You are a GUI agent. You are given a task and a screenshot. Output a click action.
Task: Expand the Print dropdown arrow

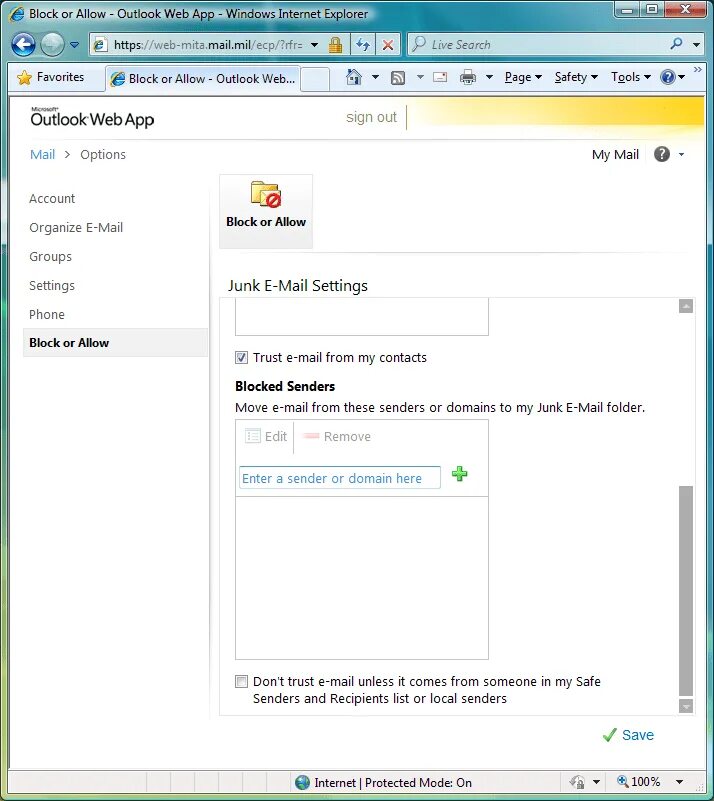tap(489, 77)
